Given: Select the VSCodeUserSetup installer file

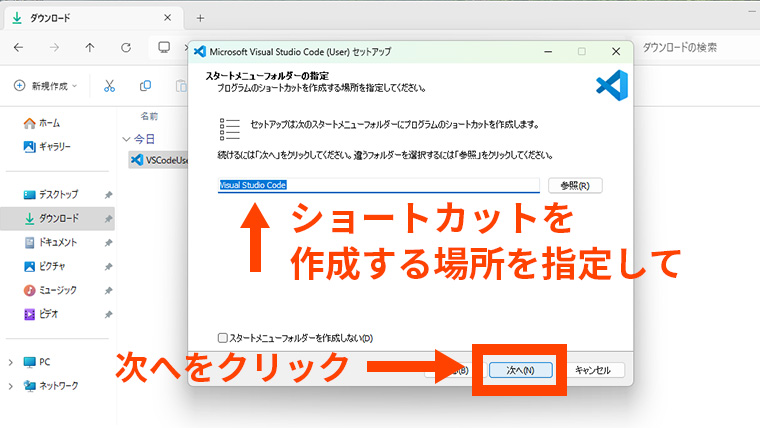Looking at the screenshot, I should pos(160,159).
